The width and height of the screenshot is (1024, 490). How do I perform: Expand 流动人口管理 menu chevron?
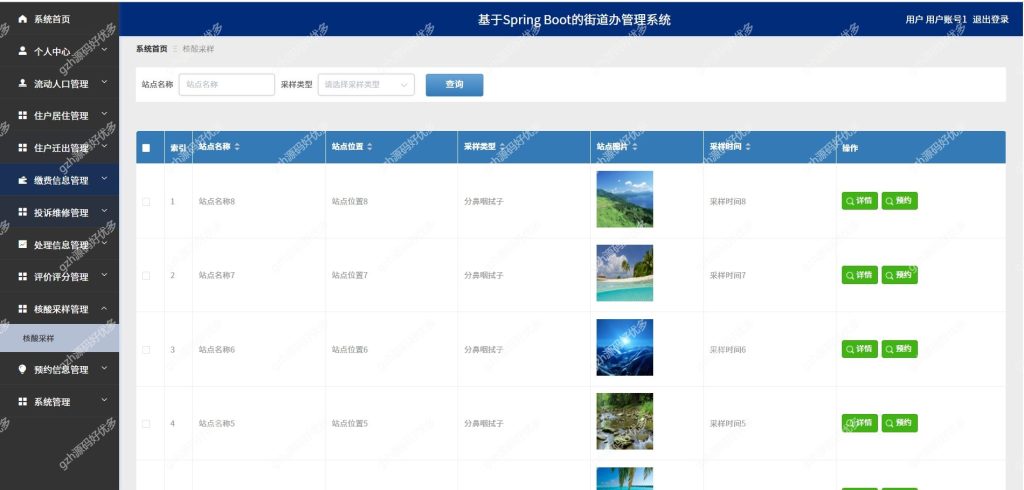pos(104,82)
